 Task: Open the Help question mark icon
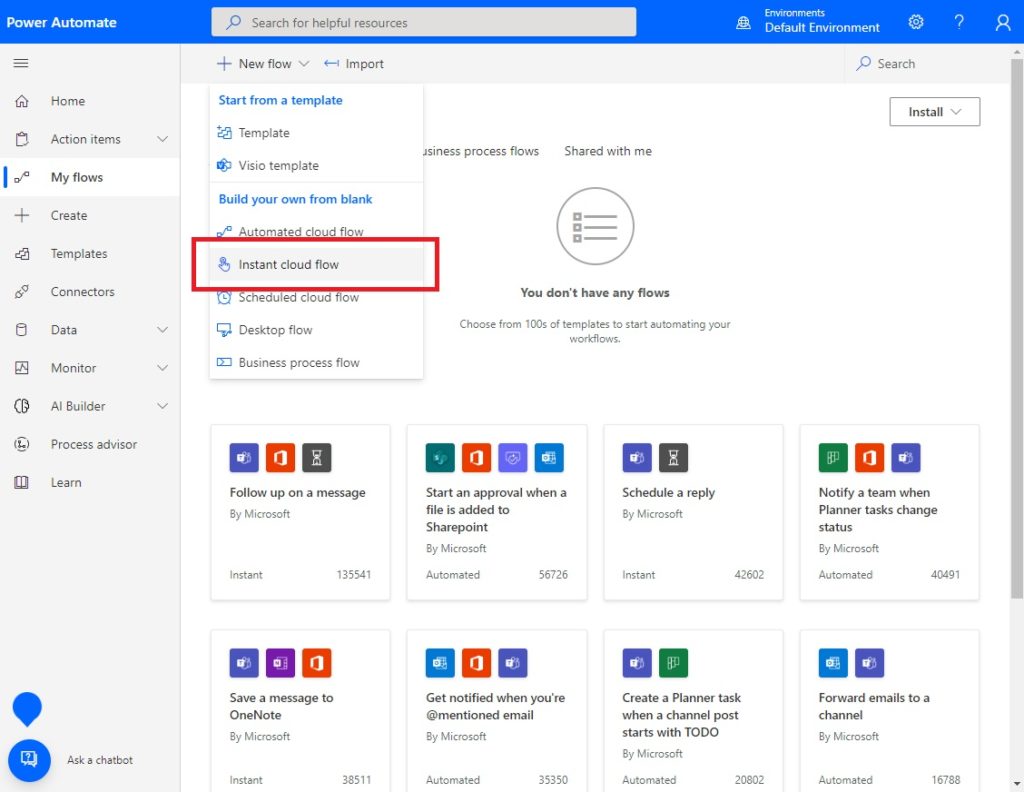click(x=959, y=22)
